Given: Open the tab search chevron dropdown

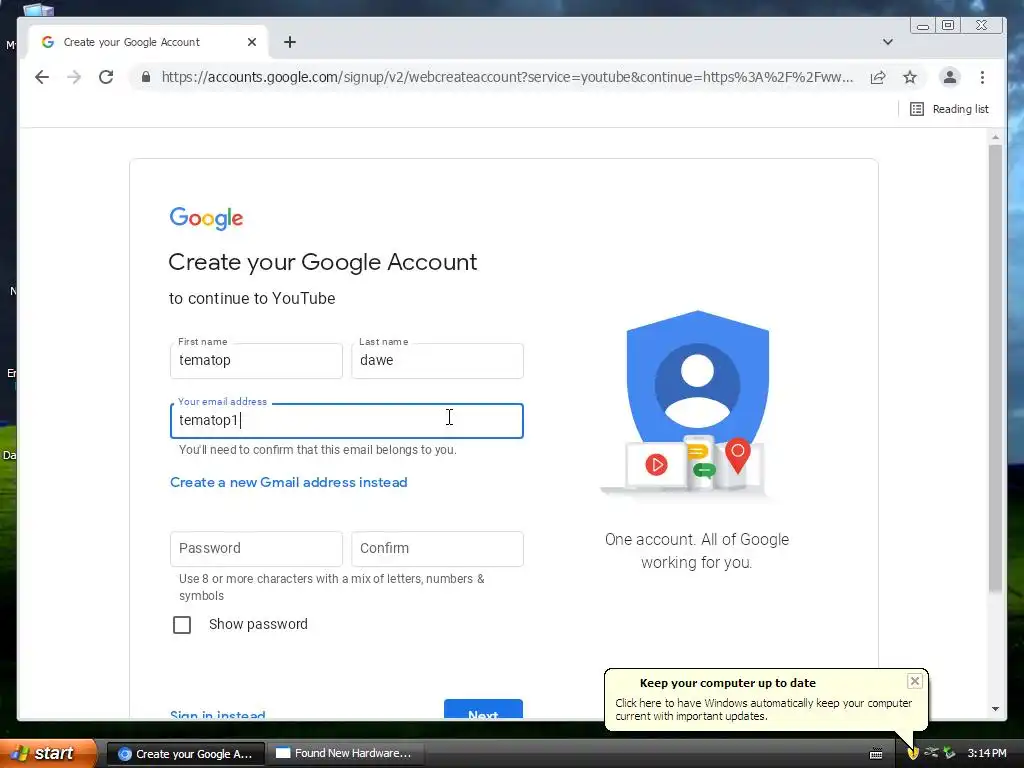Looking at the screenshot, I should point(888,42).
